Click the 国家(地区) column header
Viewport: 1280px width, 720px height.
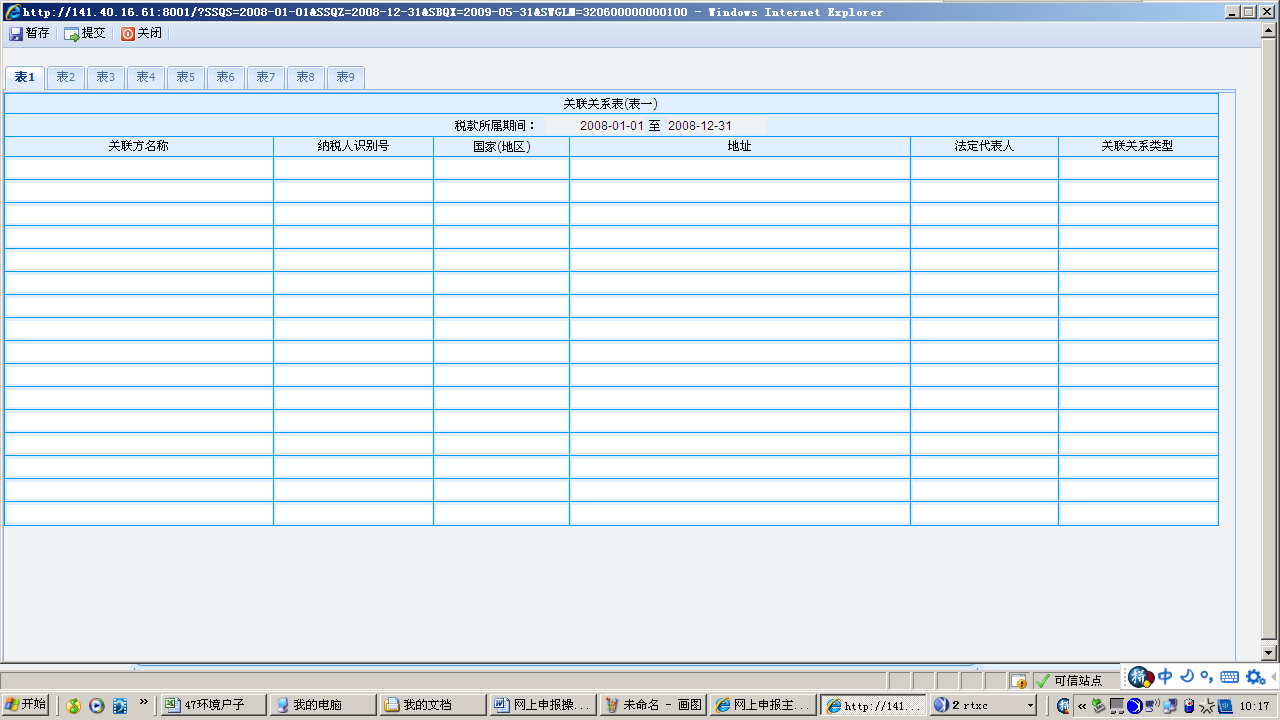click(x=501, y=146)
